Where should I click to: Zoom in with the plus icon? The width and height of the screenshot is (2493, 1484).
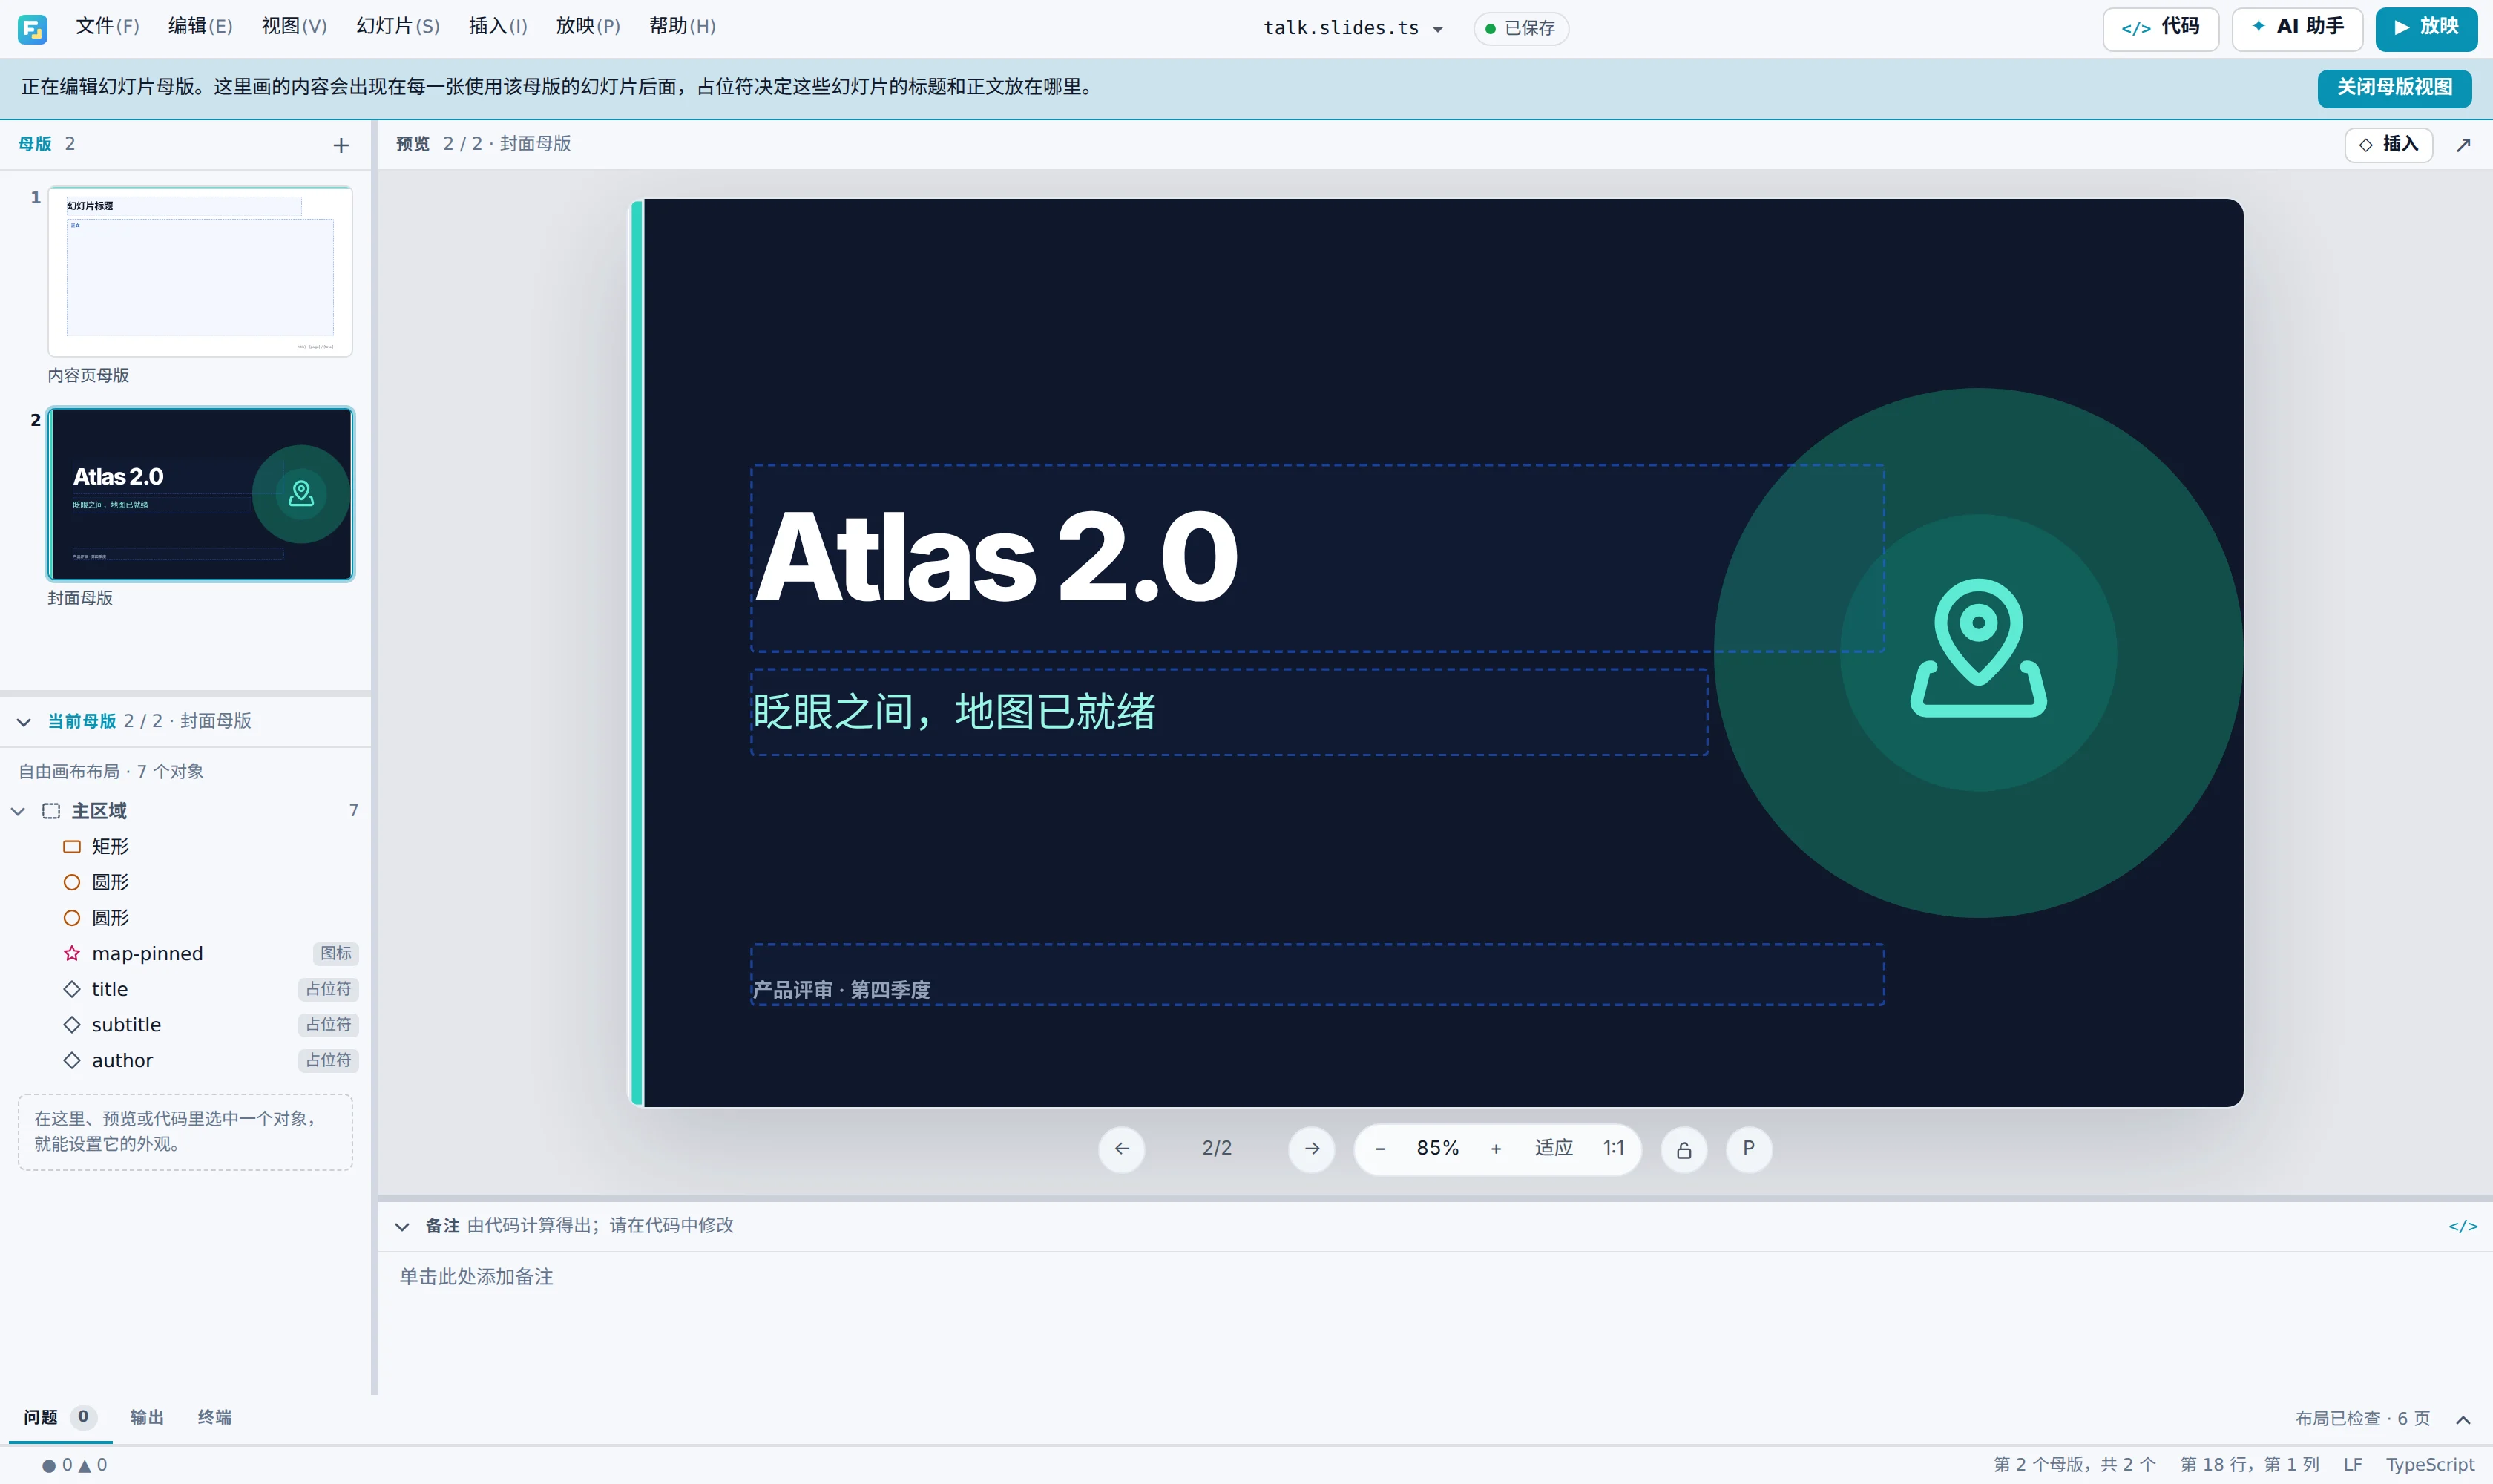point(1496,1149)
